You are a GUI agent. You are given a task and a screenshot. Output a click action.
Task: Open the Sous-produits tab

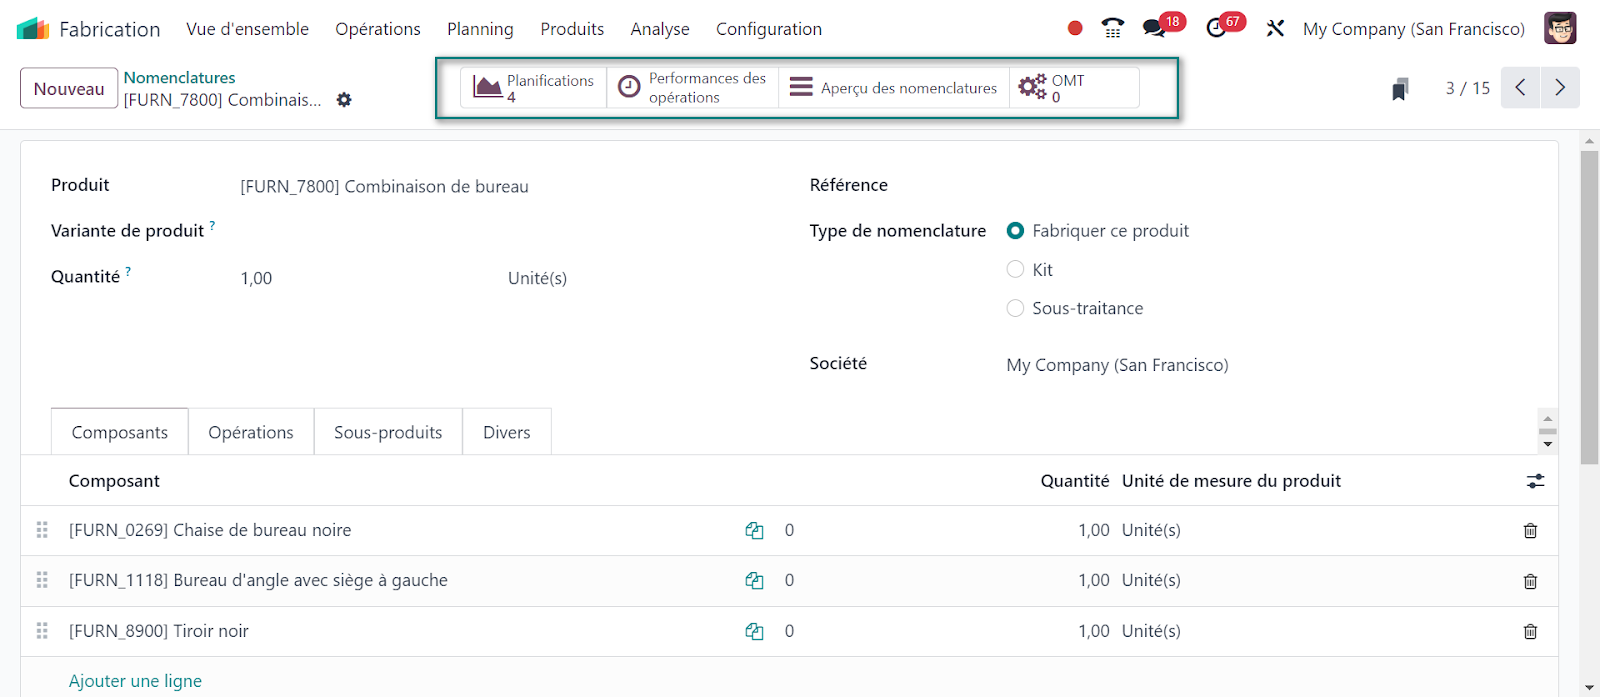[x=388, y=432]
